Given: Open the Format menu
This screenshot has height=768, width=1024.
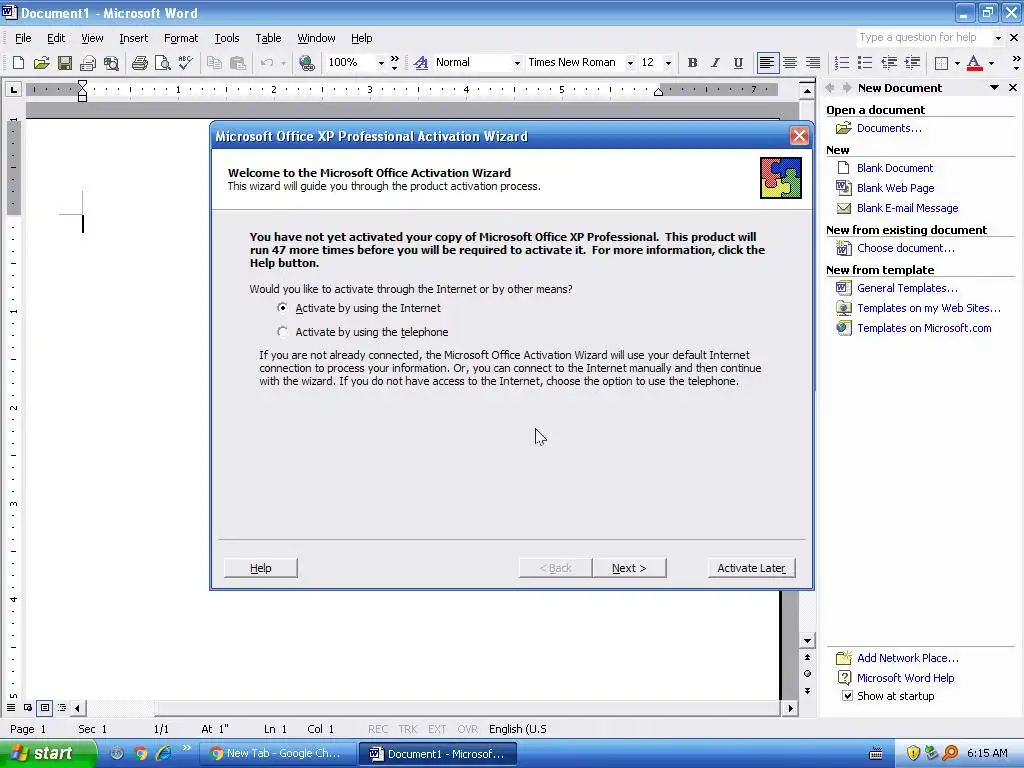Looking at the screenshot, I should 181,38.
